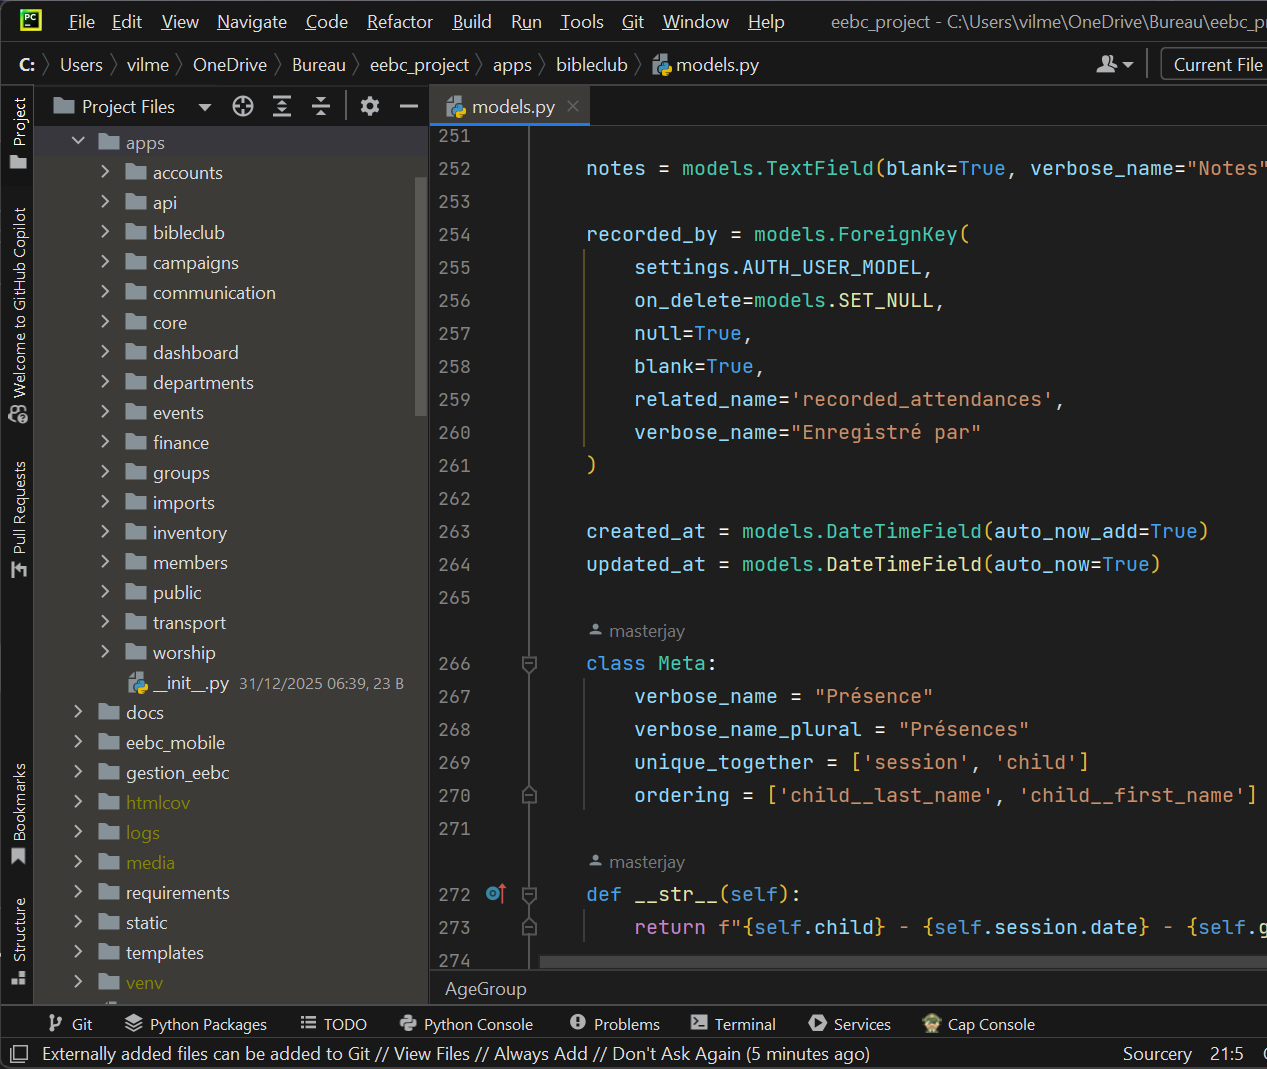This screenshot has height=1069, width=1267.
Task: Click the Expand All icon in Project panel
Action: (x=282, y=106)
